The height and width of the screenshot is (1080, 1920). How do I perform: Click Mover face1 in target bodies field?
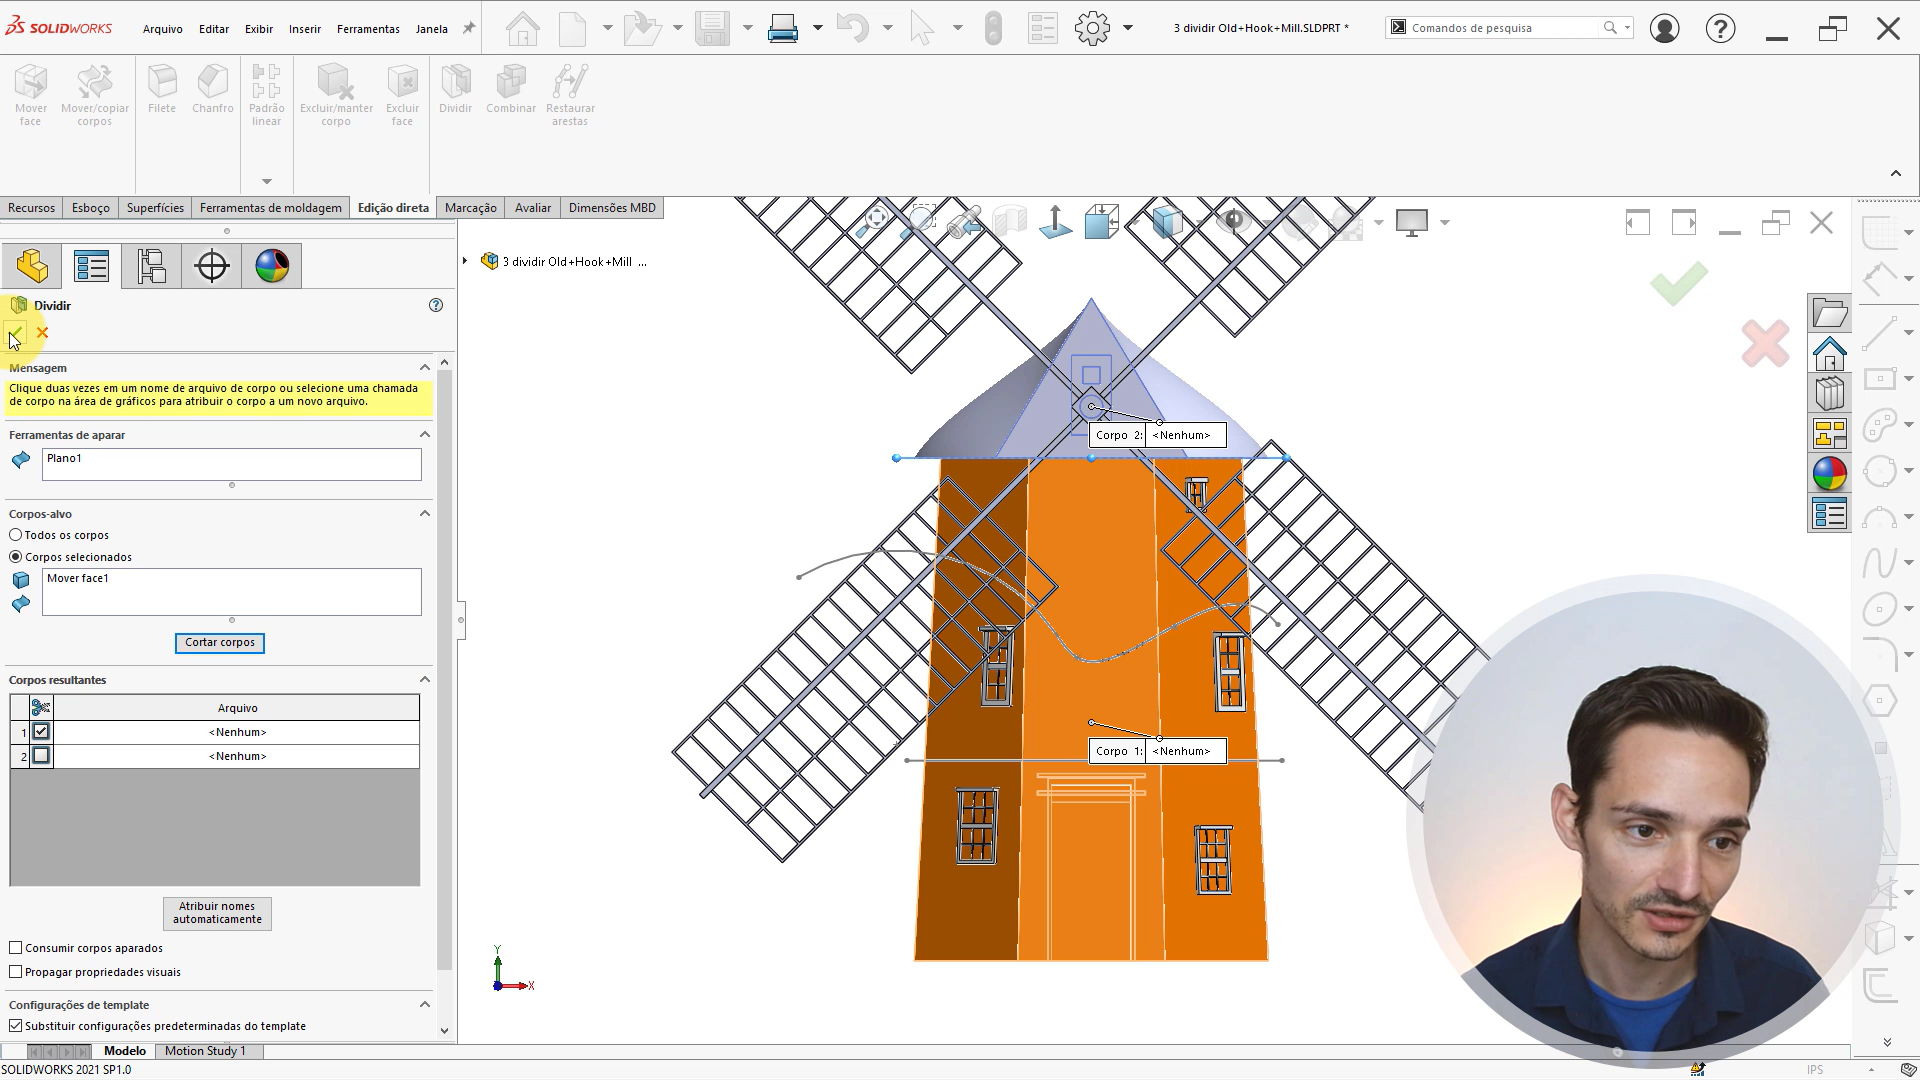(77, 578)
